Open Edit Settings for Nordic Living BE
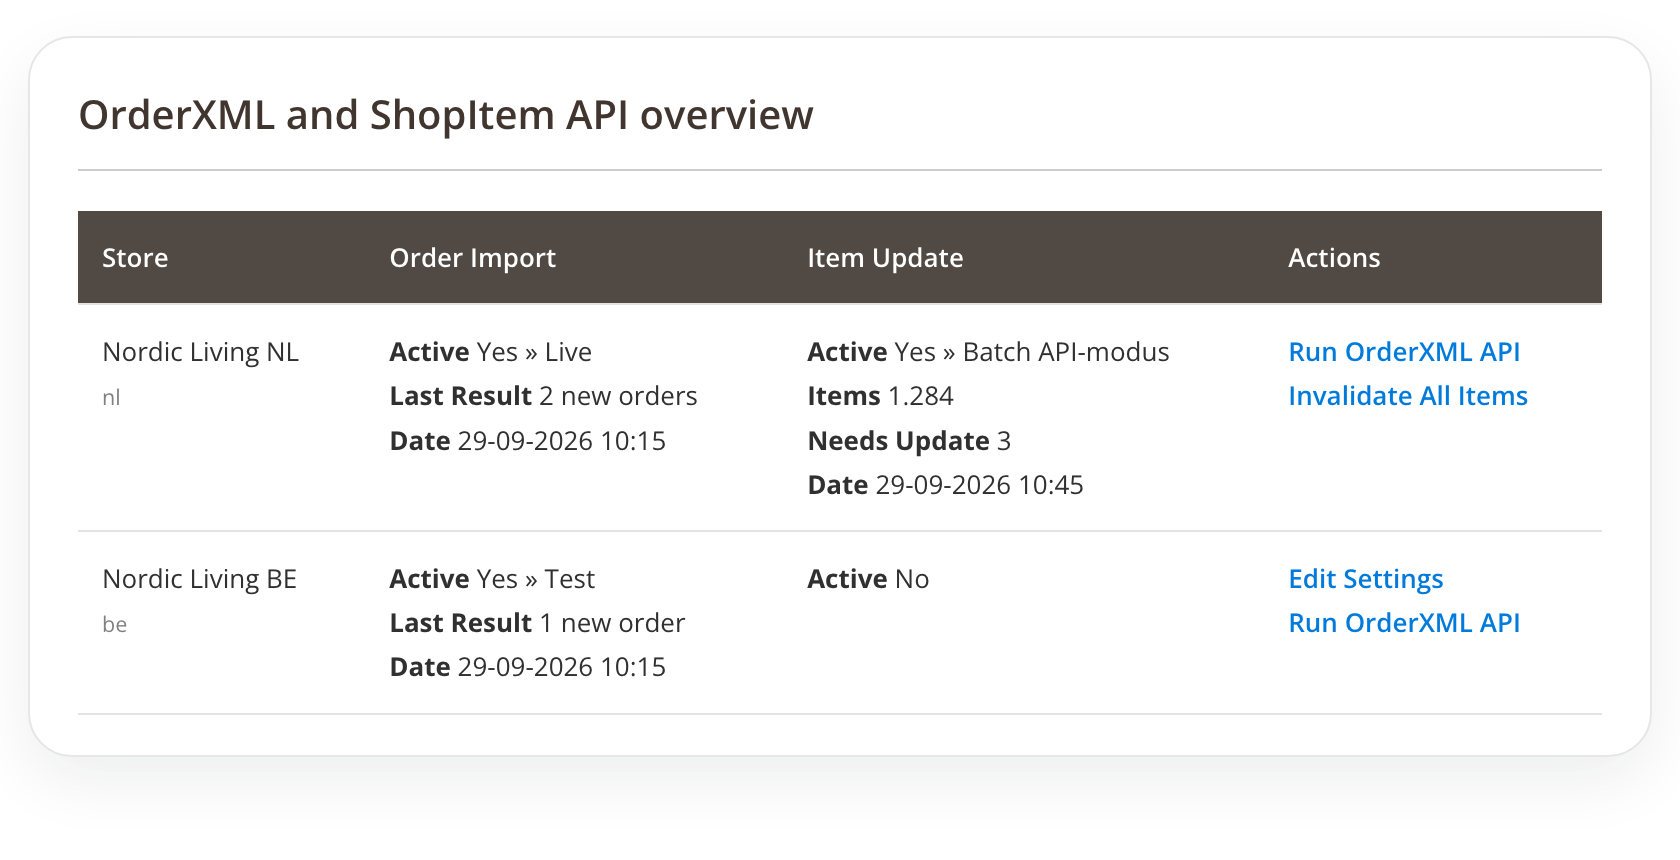Viewport: 1680px width, 860px height. pos(1366,579)
